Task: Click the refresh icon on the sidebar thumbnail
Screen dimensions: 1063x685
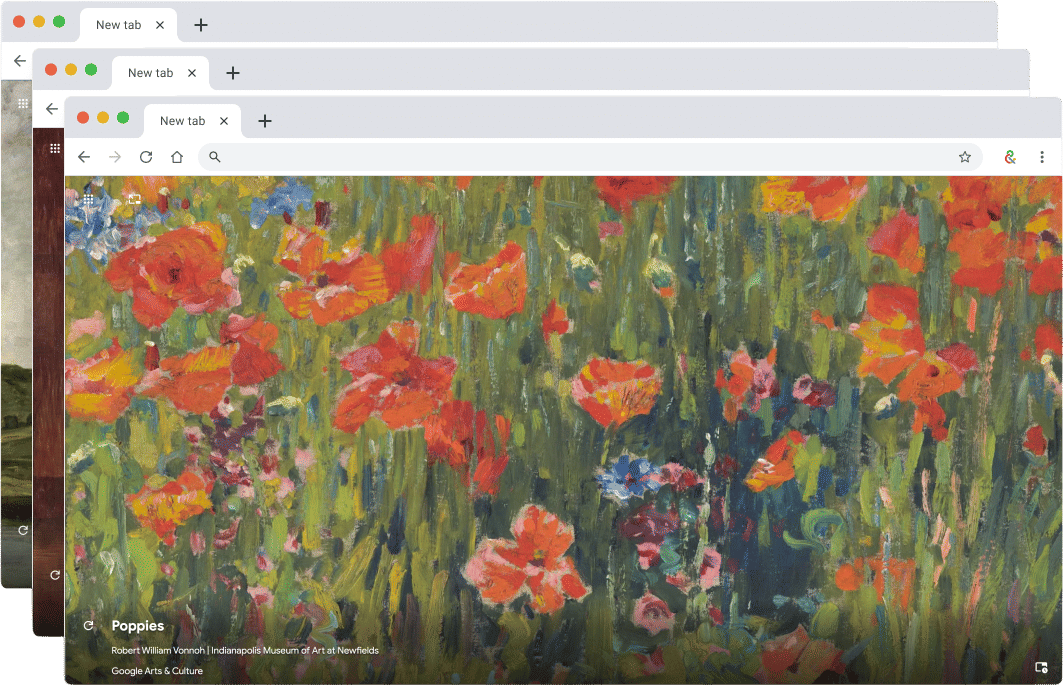Action: point(56,575)
